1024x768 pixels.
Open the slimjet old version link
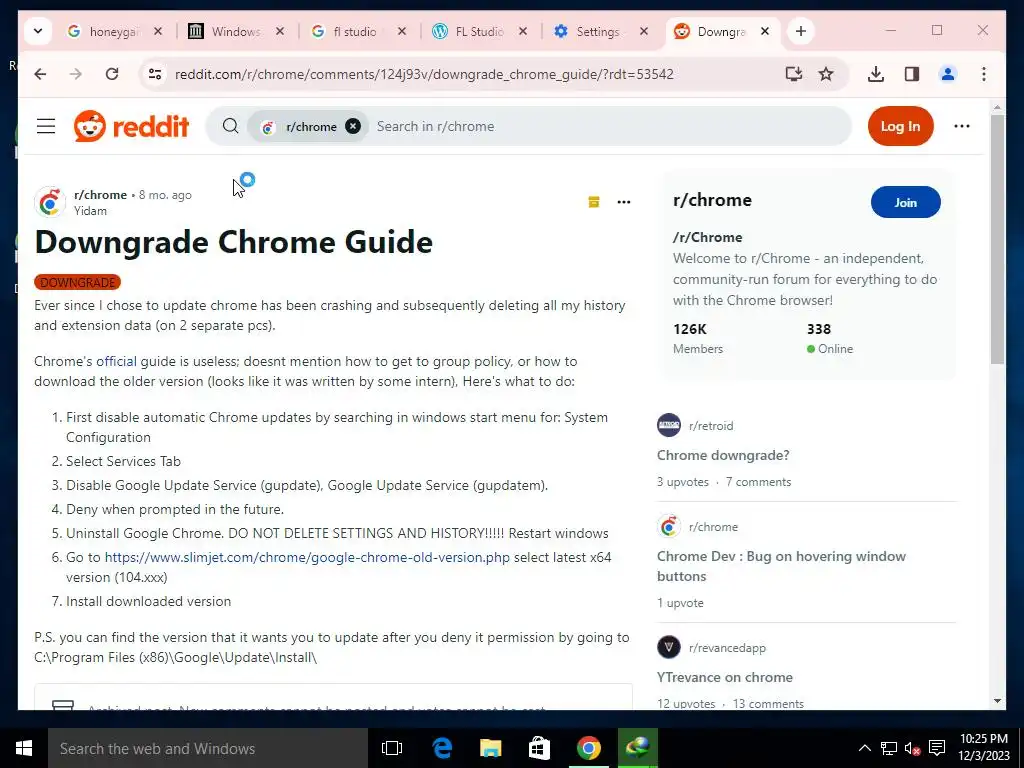(307, 557)
